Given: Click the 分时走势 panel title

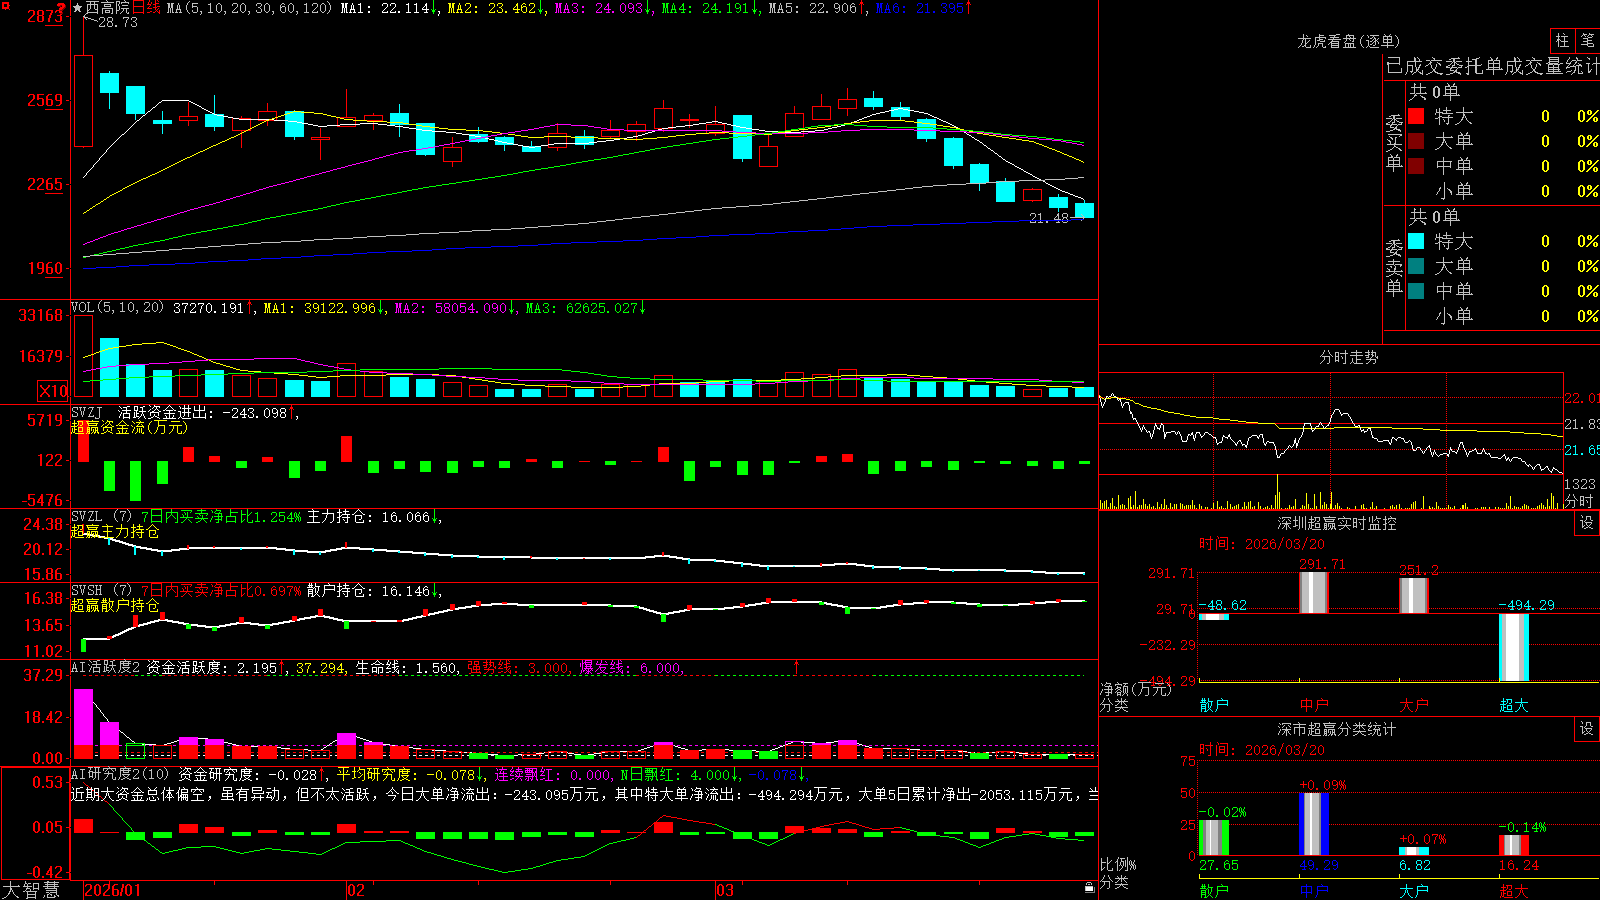Looking at the screenshot, I should coord(1349,357).
